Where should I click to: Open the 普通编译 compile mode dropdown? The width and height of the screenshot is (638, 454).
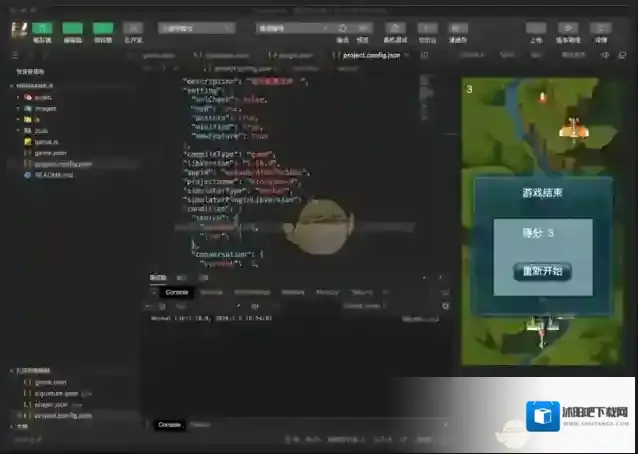pyautogui.click(x=292, y=29)
